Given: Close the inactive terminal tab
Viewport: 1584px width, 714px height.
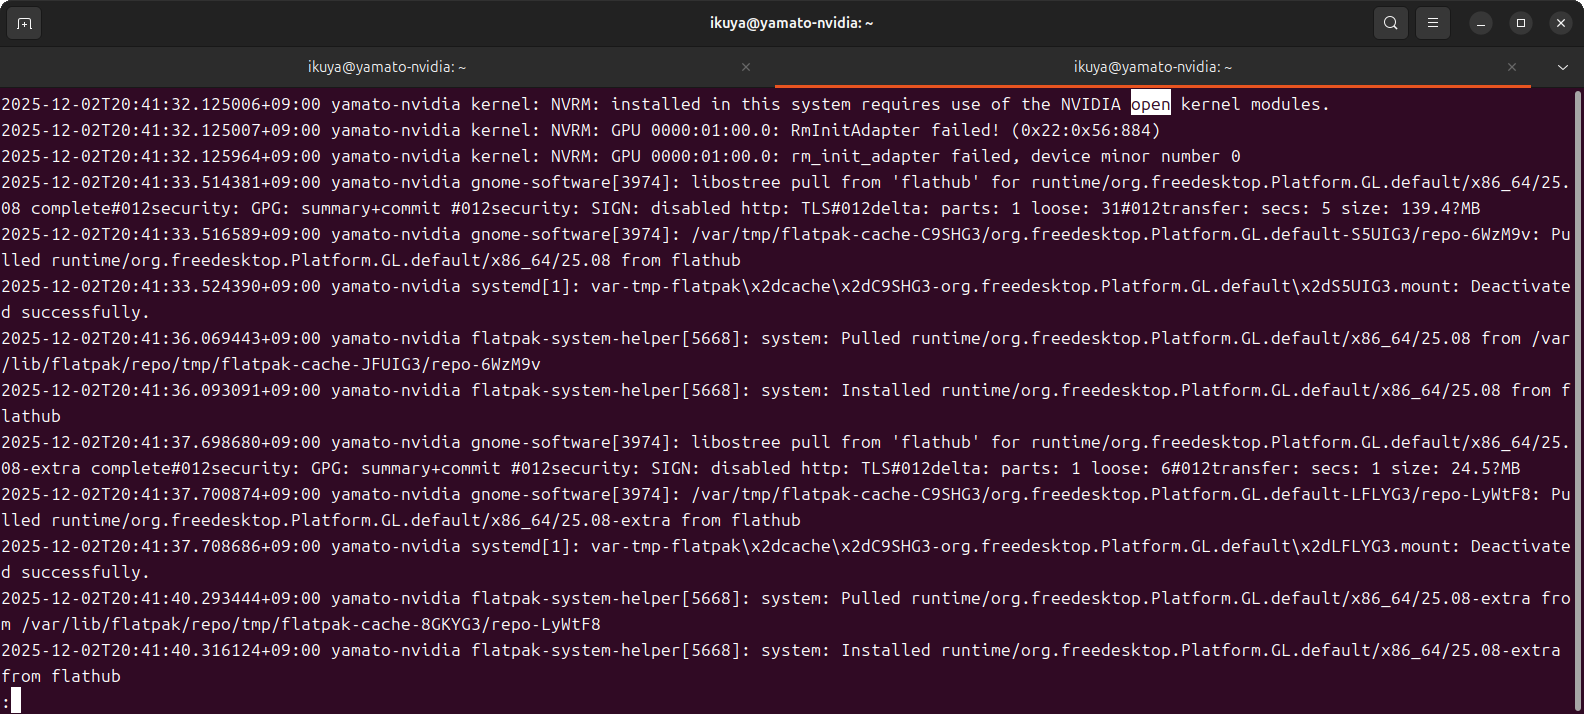Looking at the screenshot, I should 746,67.
